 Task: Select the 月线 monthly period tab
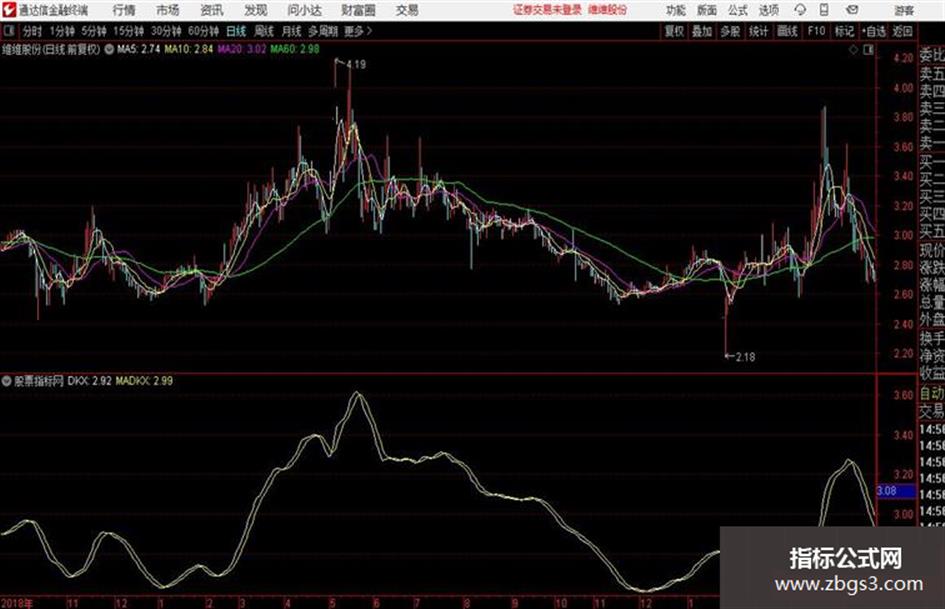coord(292,31)
